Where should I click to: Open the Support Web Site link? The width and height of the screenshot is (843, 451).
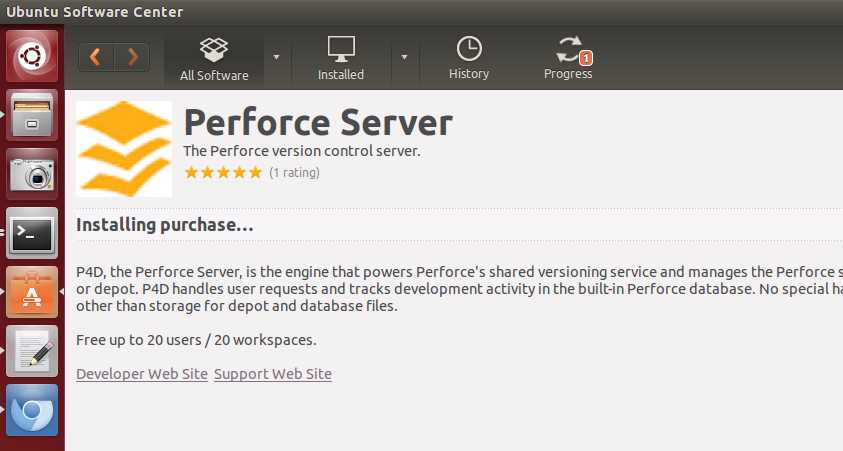tap(273, 374)
